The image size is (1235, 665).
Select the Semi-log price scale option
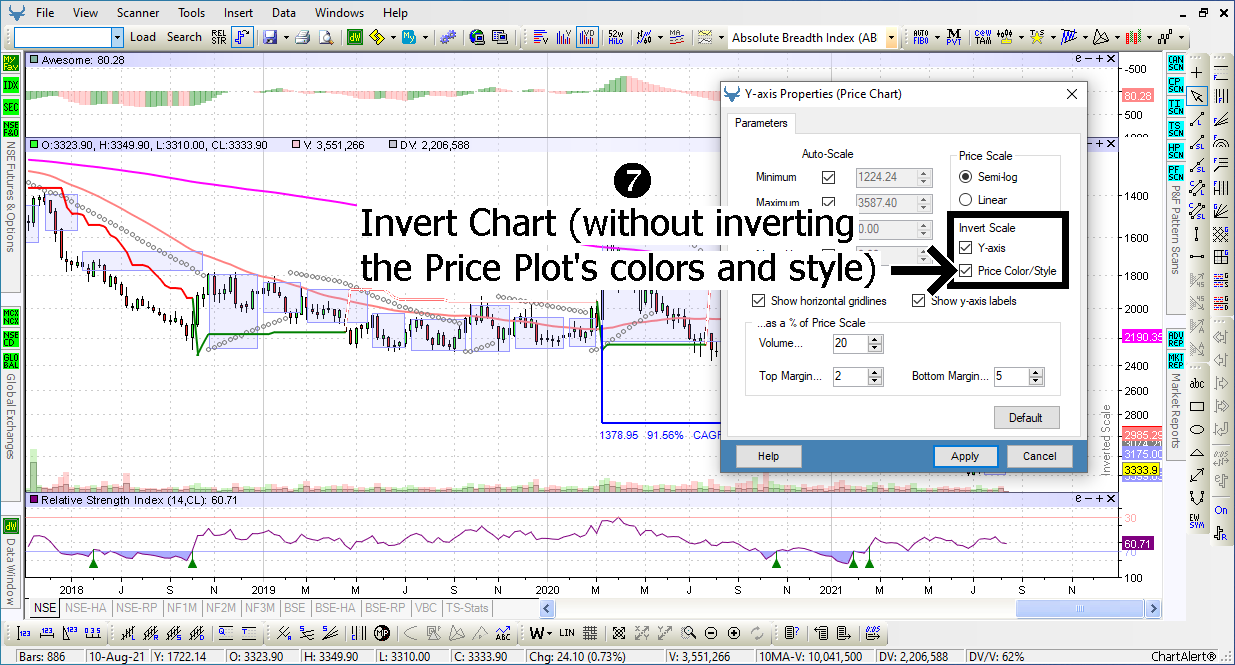(965, 176)
